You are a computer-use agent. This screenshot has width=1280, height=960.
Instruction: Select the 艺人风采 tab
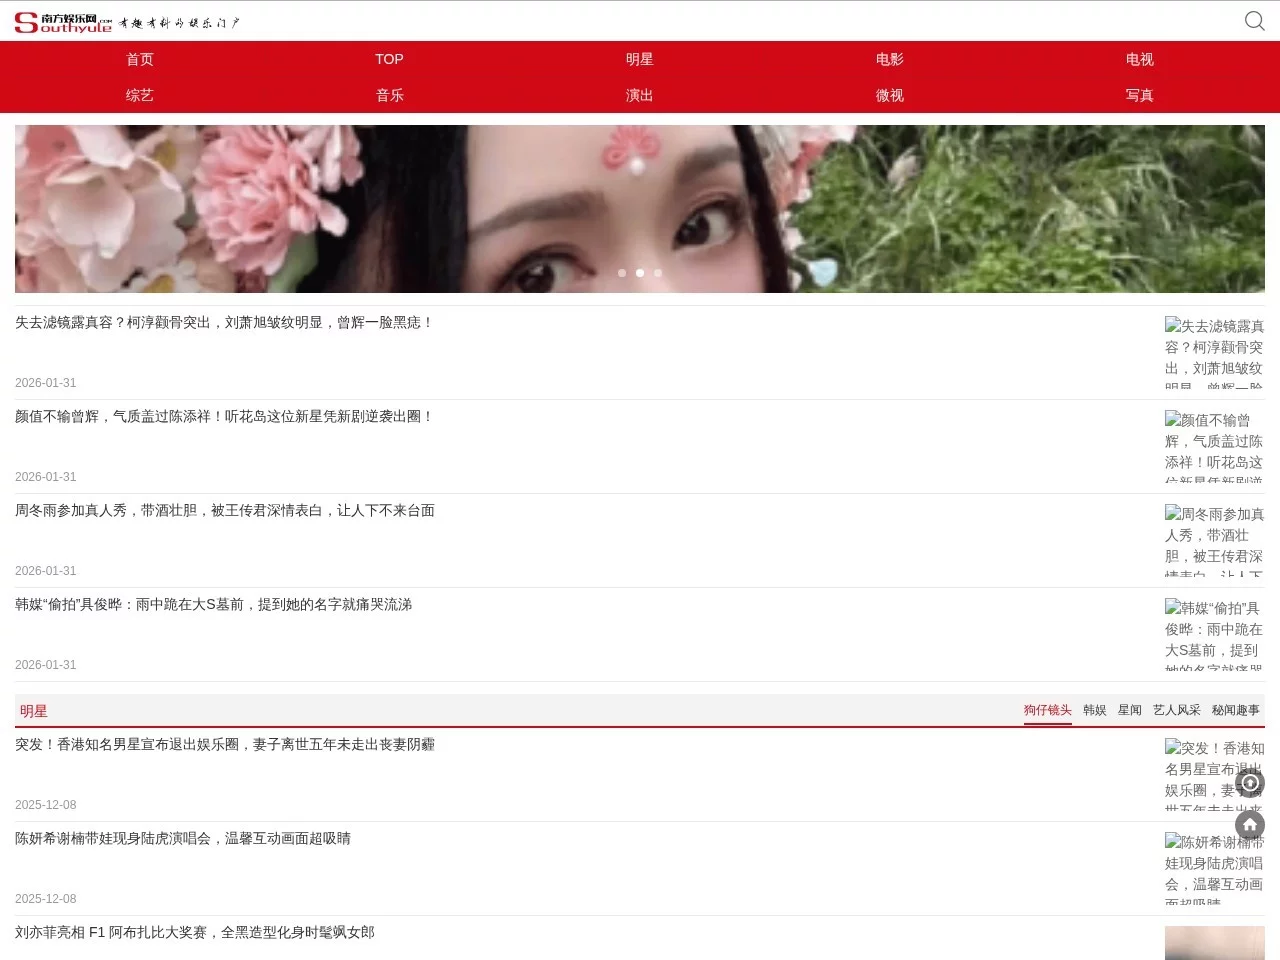pos(1177,710)
